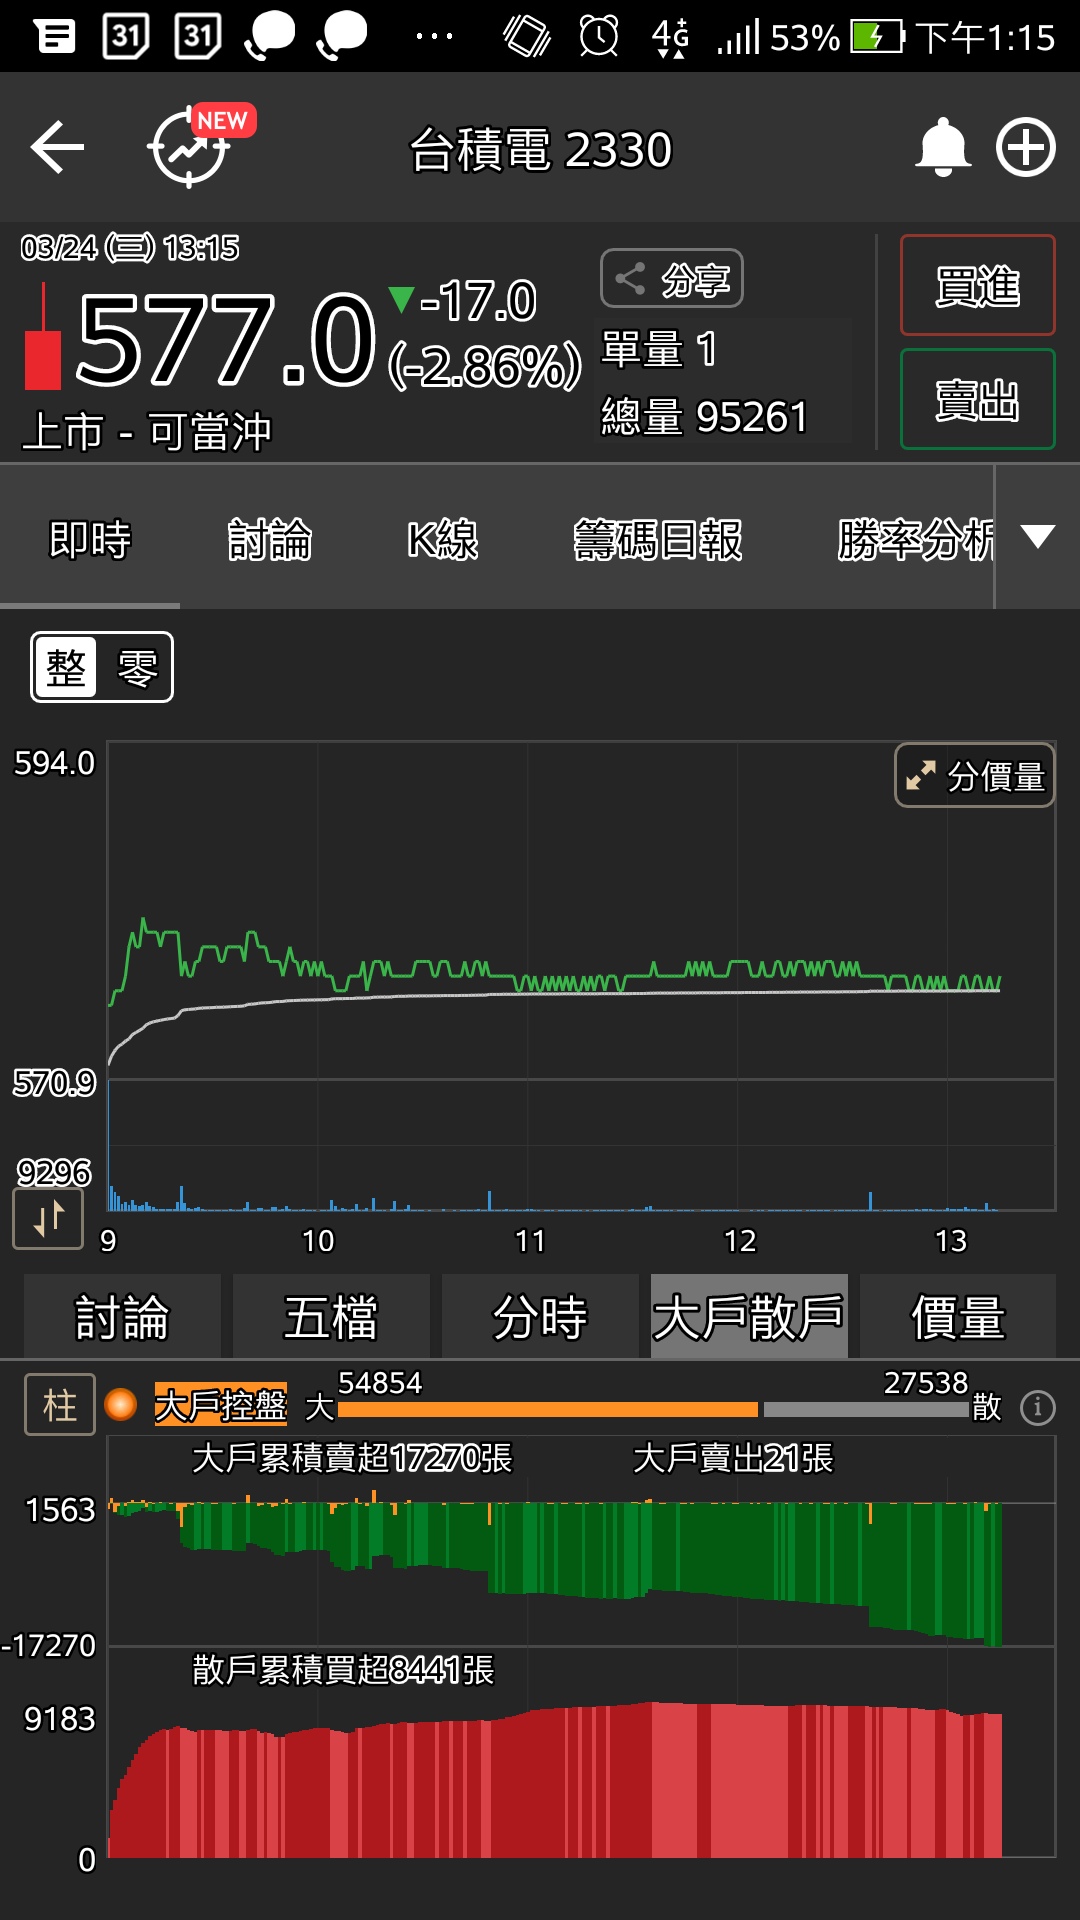Open the 價量 sub-tab
This screenshot has height=1920, width=1080.
[957, 1317]
